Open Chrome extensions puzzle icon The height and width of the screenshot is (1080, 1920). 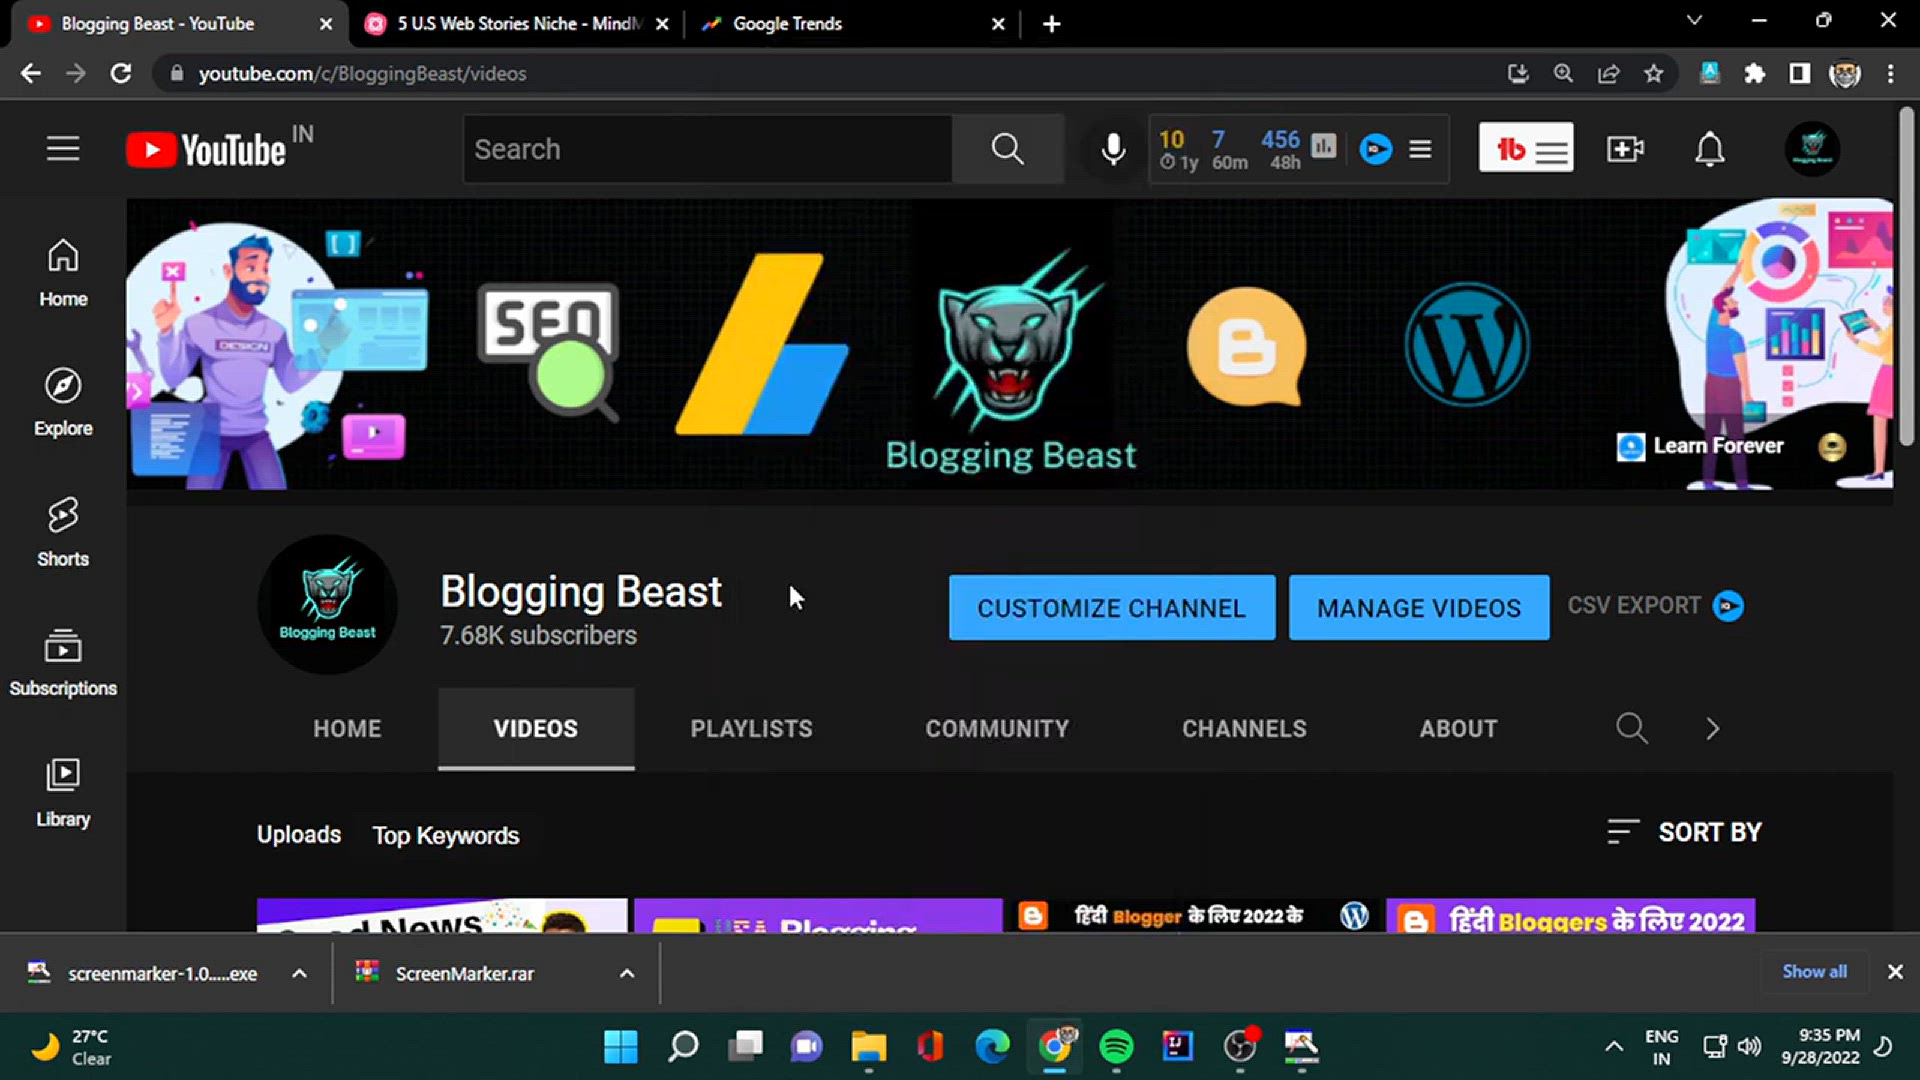point(1755,73)
